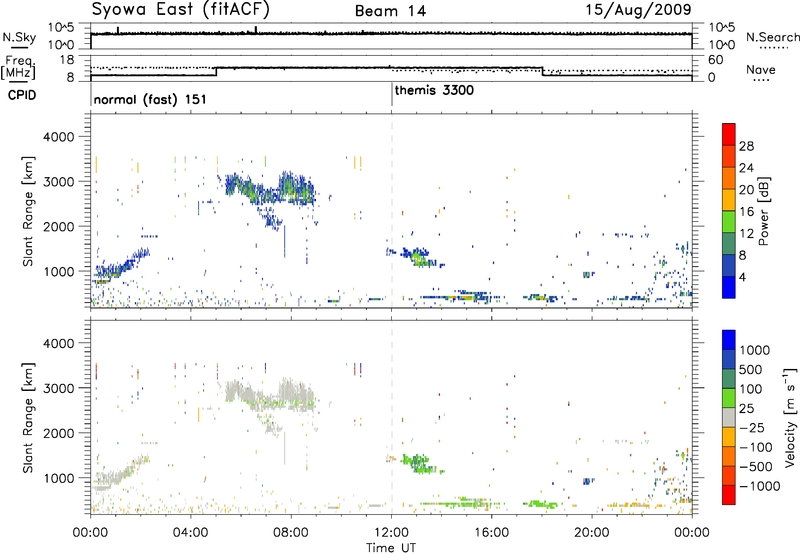Click the '20' Power colorbar tick
Image resolution: width=800 pixels, height=554 pixels.
[746, 190]
